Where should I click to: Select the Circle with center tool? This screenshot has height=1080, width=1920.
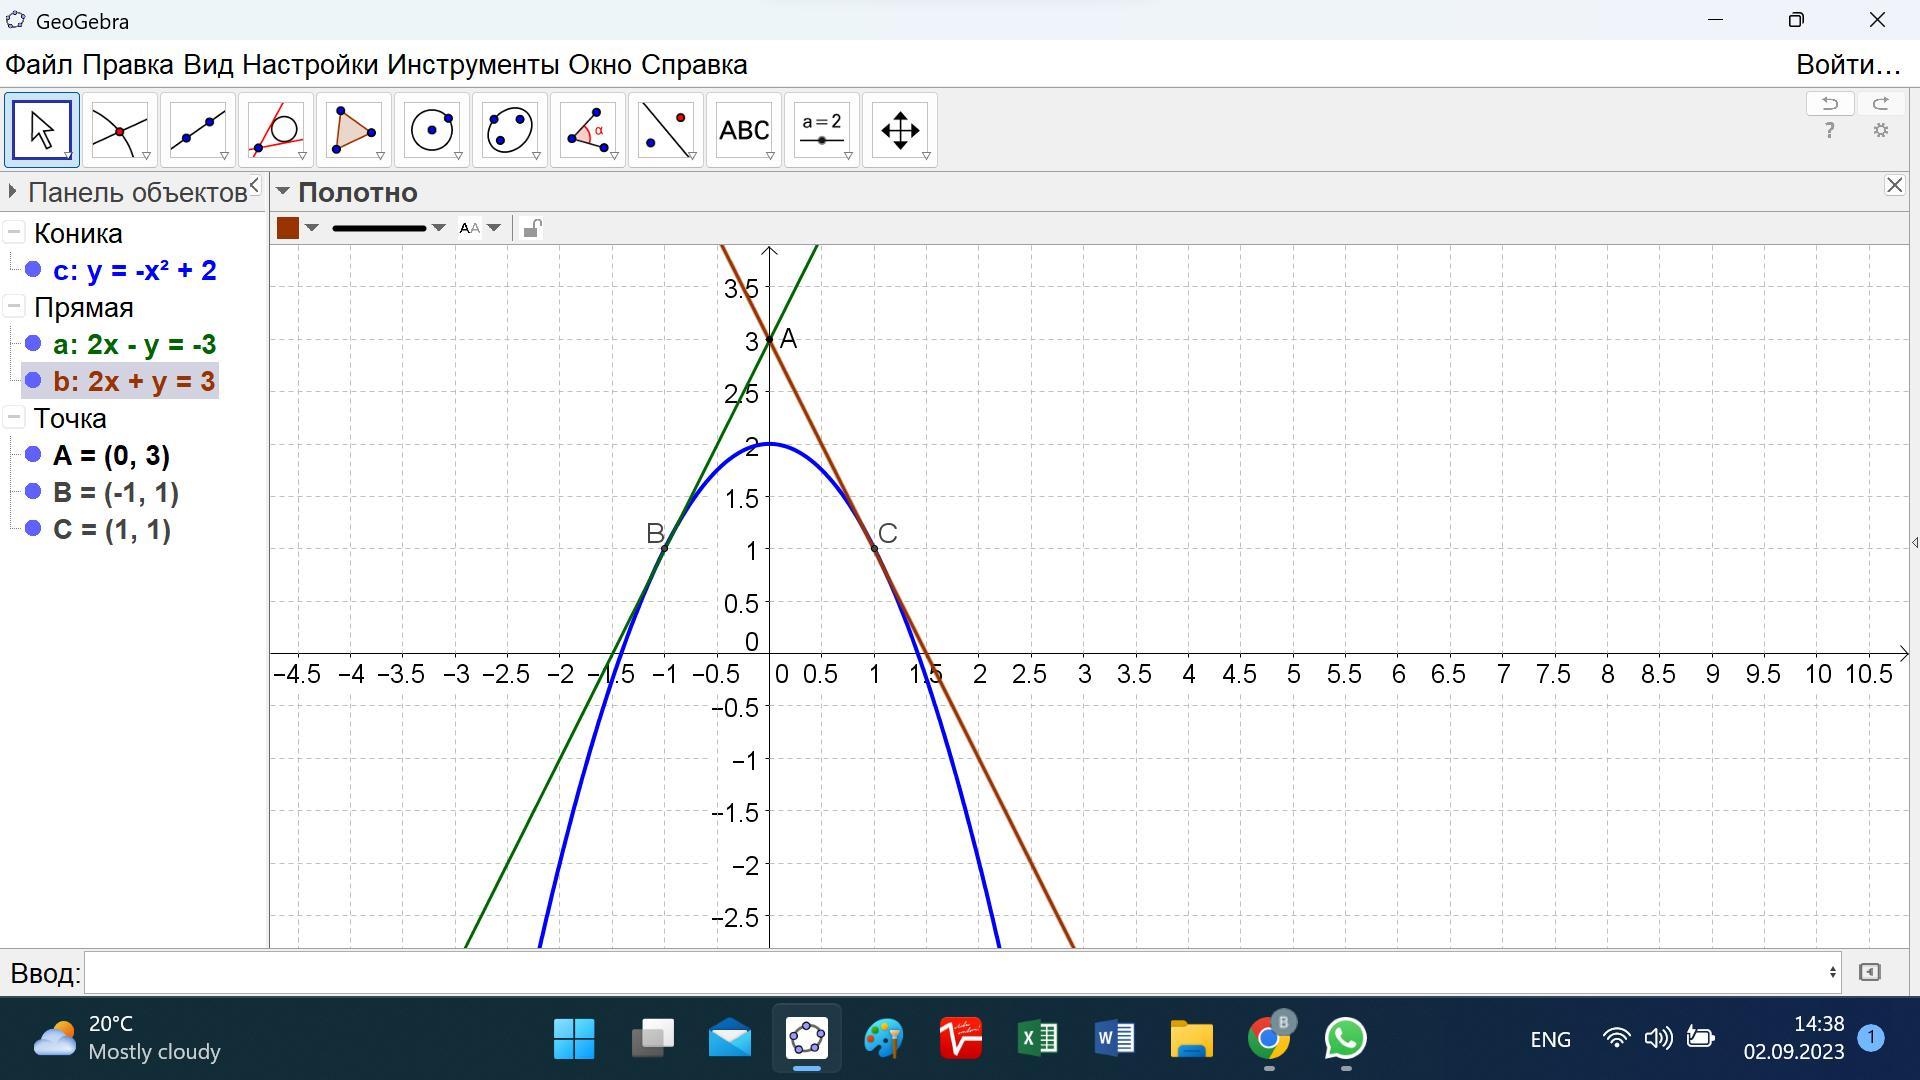[x=431, y=130]
